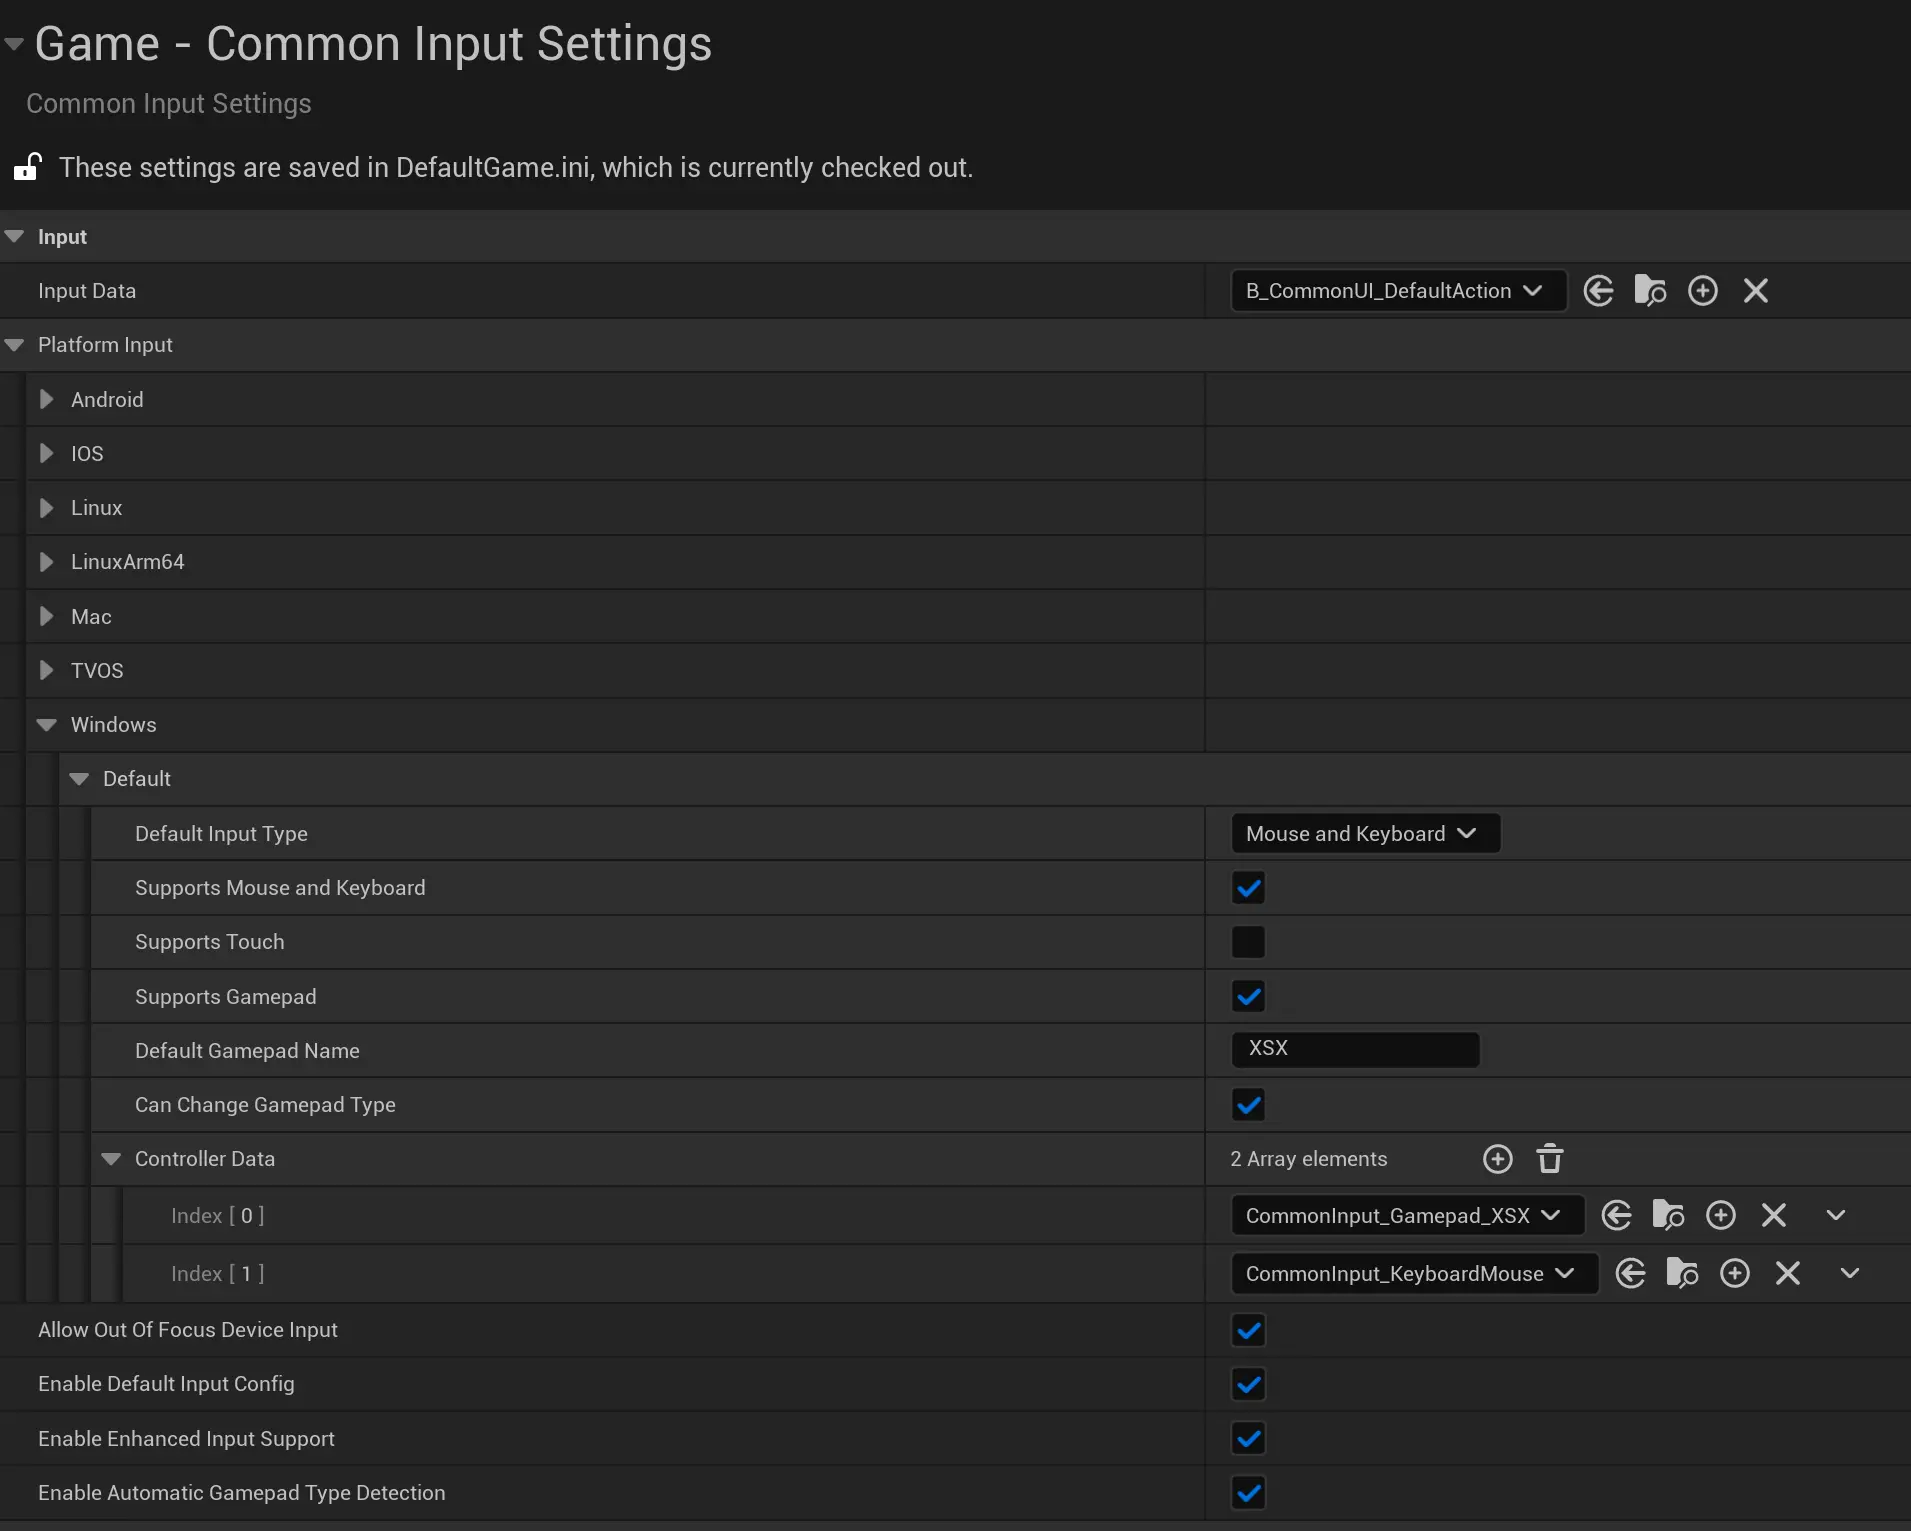Expand the Mac platform row

pyautogui.click(x=46, y=617)
